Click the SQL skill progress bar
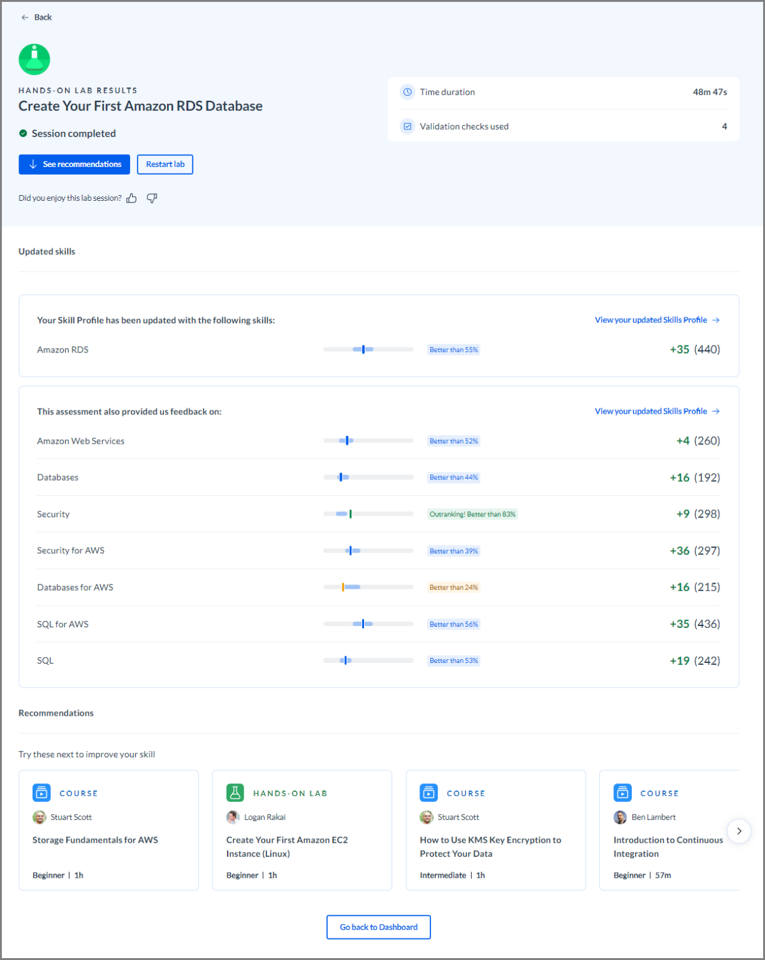The height and width of the screenshot is (960, 765). pyautogui.click(x=368, y=661)
